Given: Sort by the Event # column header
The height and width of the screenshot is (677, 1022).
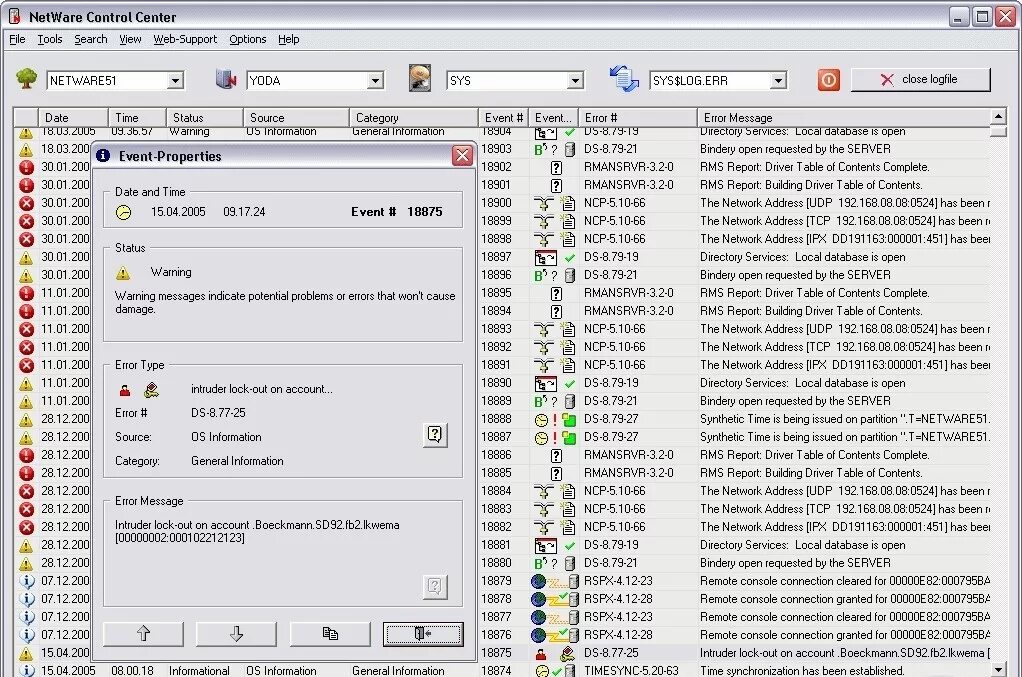Looking at the screenshot, I should point(503,118).
